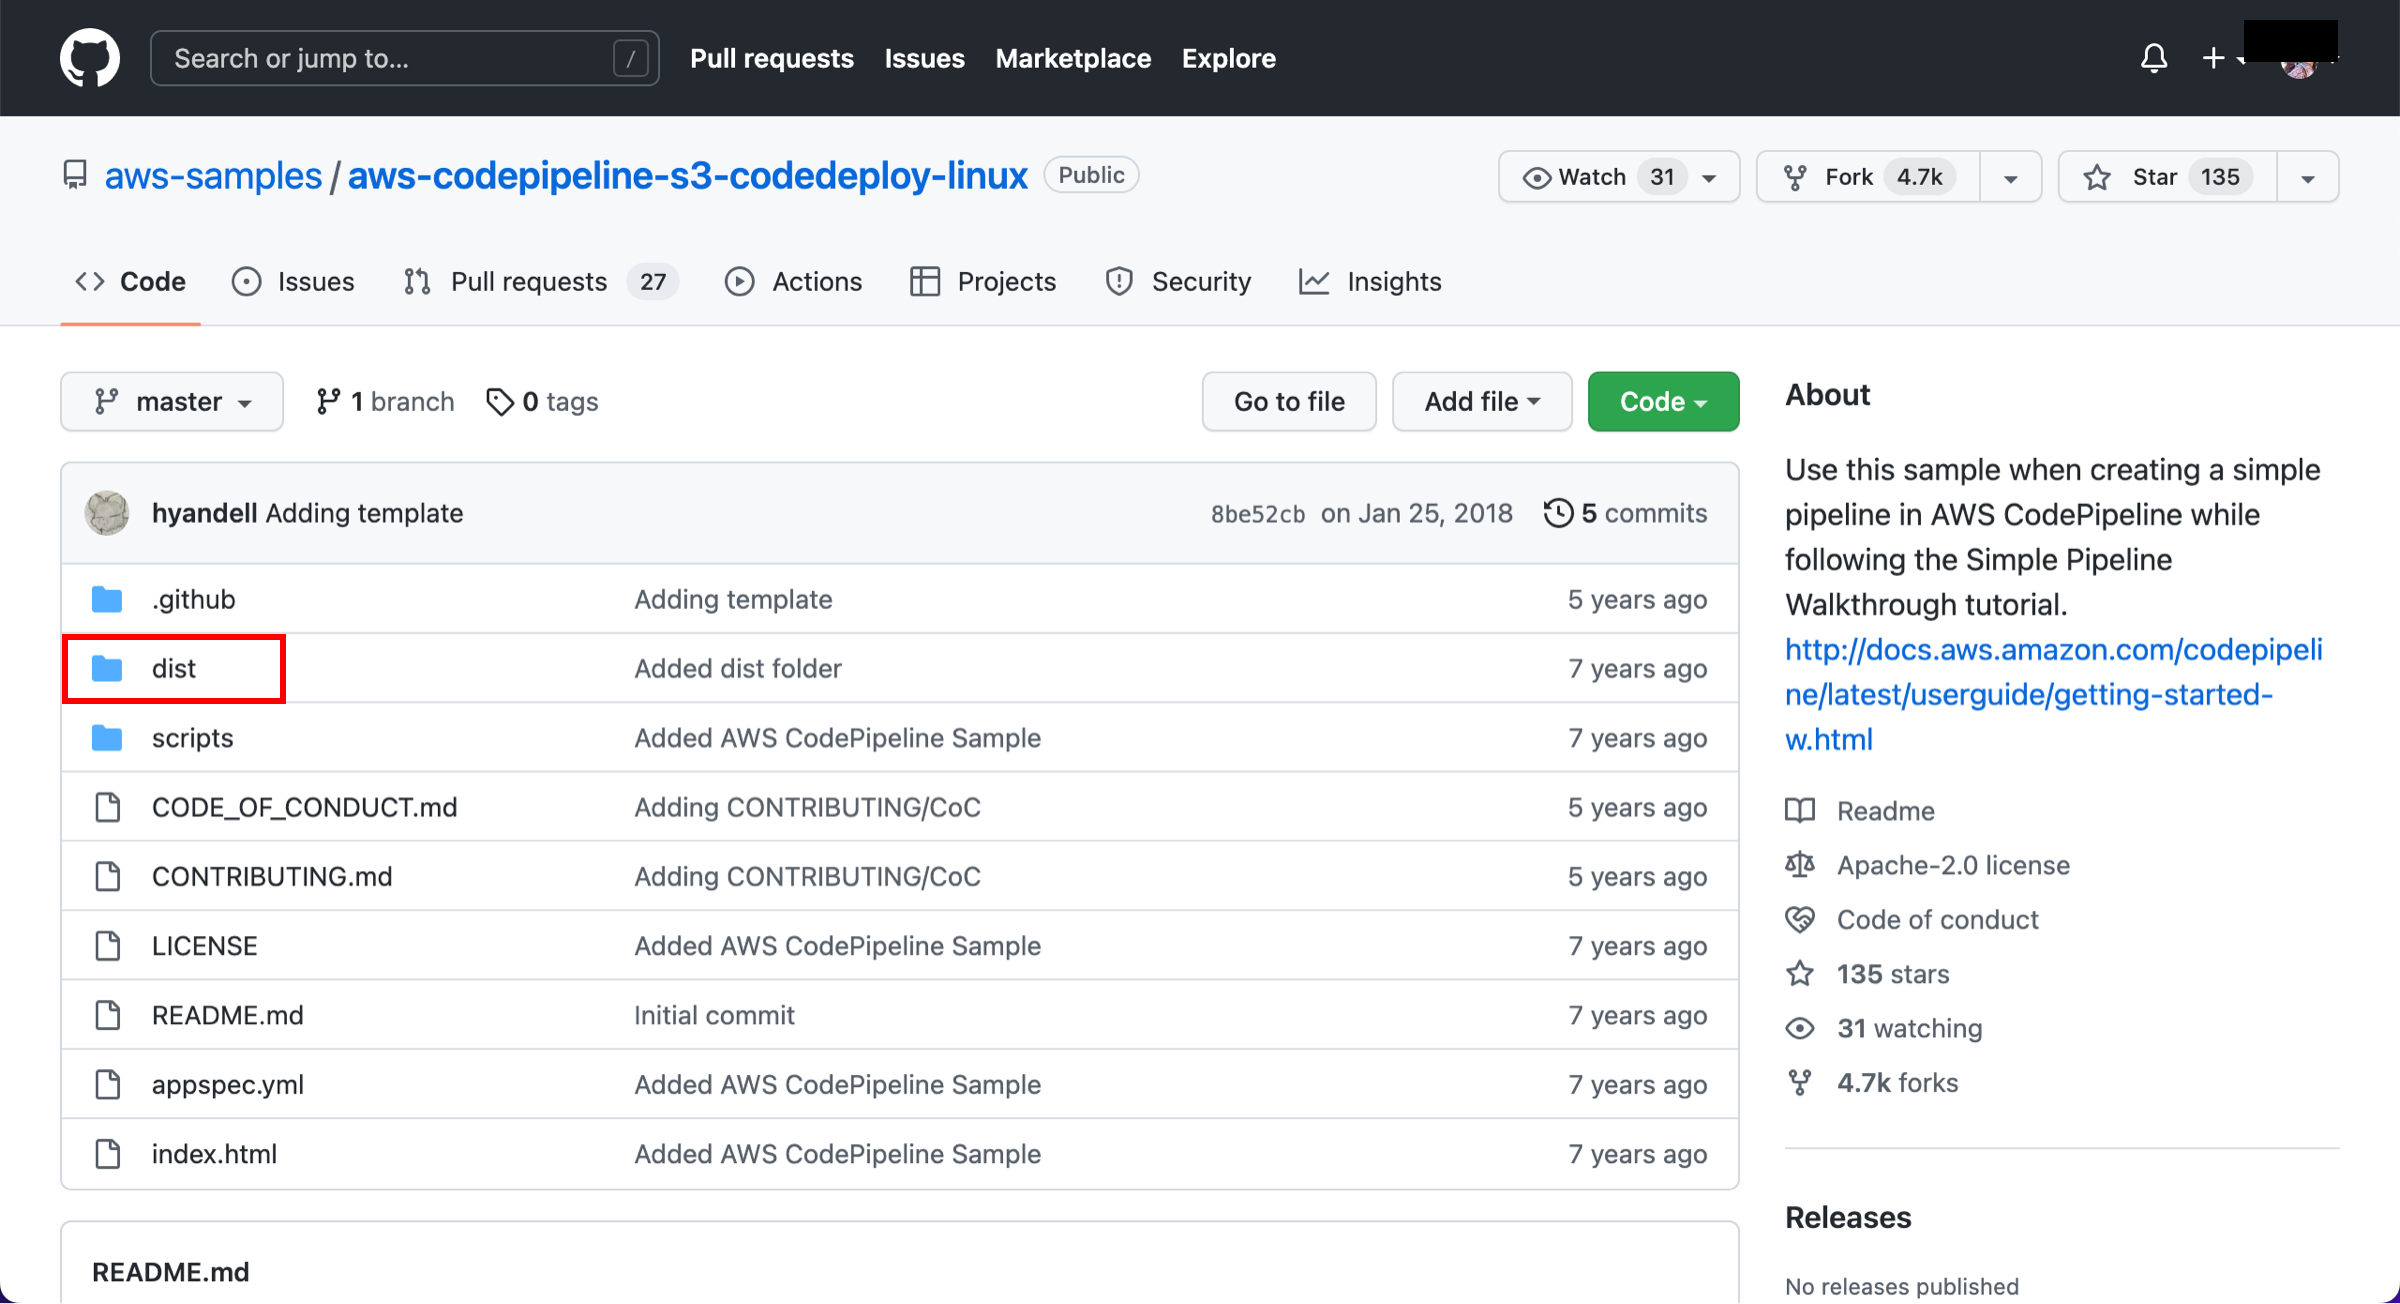Click the appspec.yml file icon
Screen dimensions: 2400x1304
[107, 1084]
